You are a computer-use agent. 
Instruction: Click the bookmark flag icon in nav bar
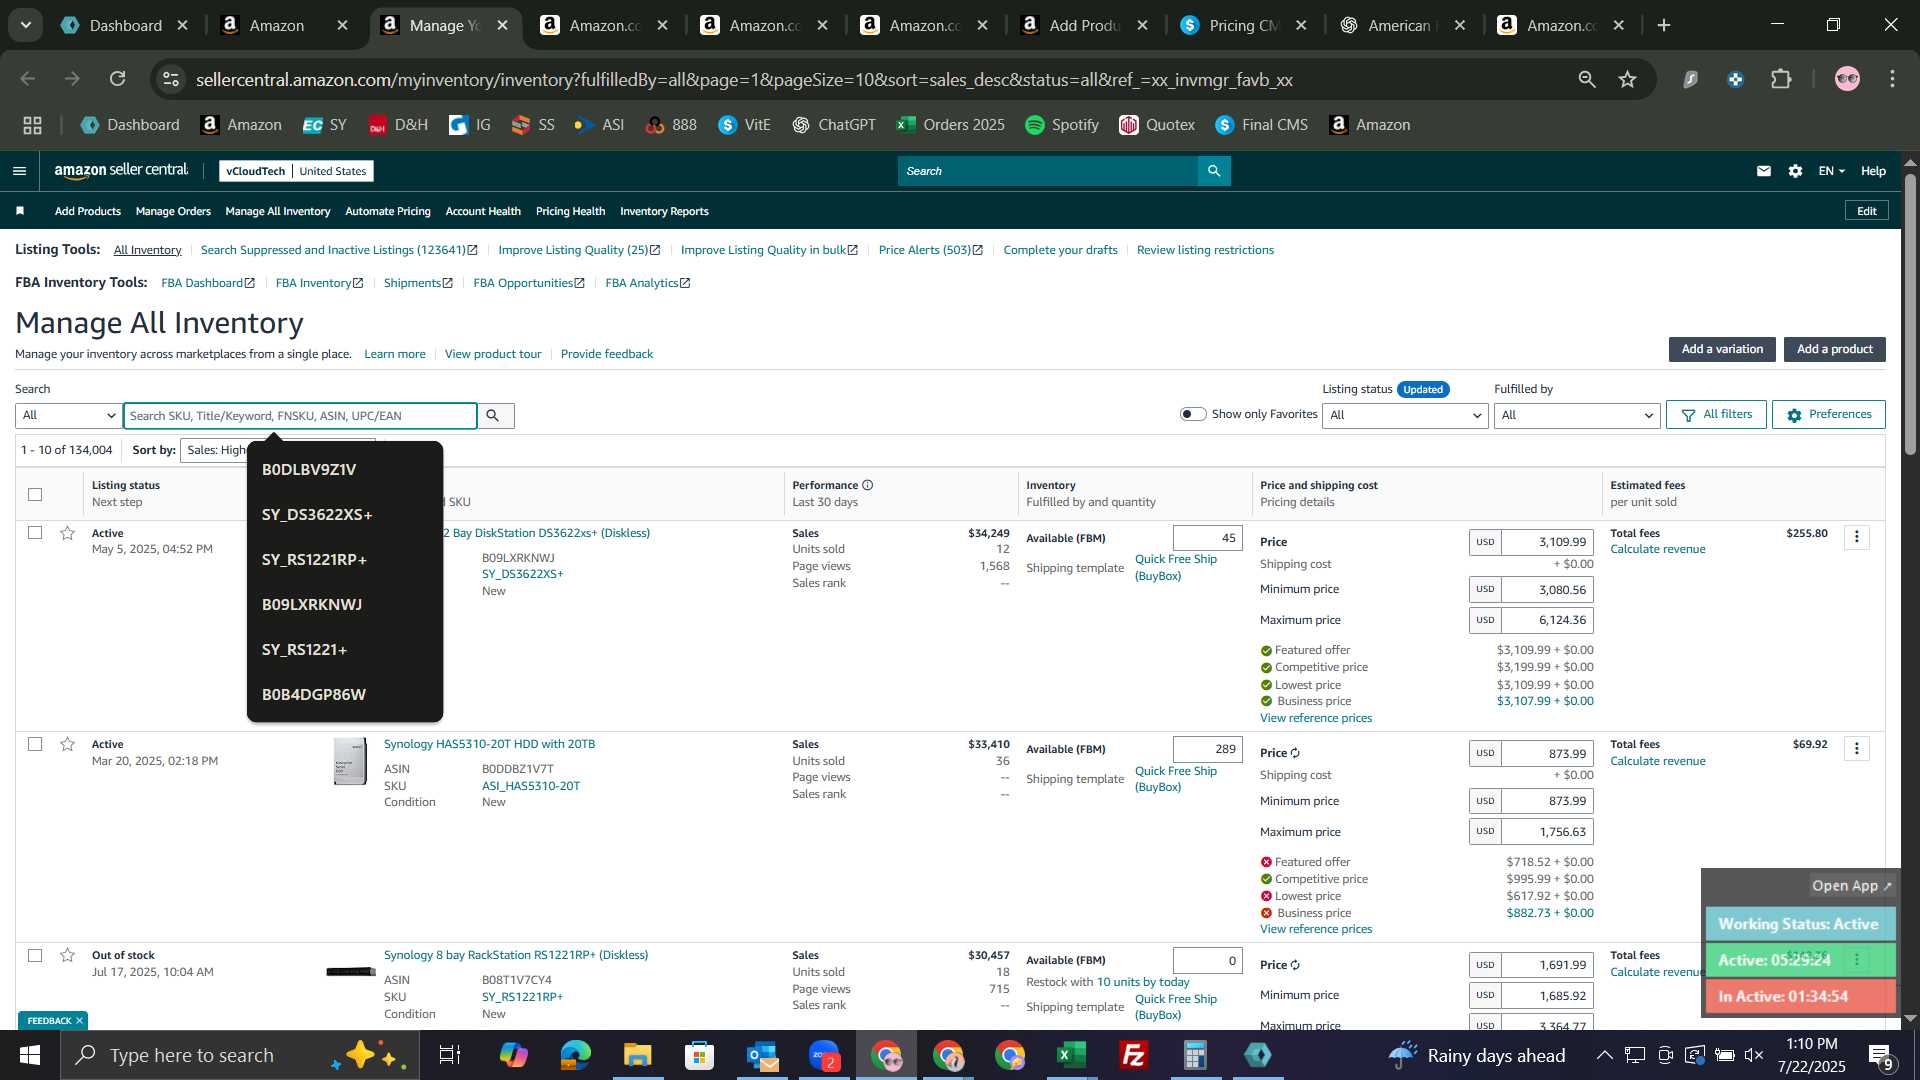click(x=20, y=211)
